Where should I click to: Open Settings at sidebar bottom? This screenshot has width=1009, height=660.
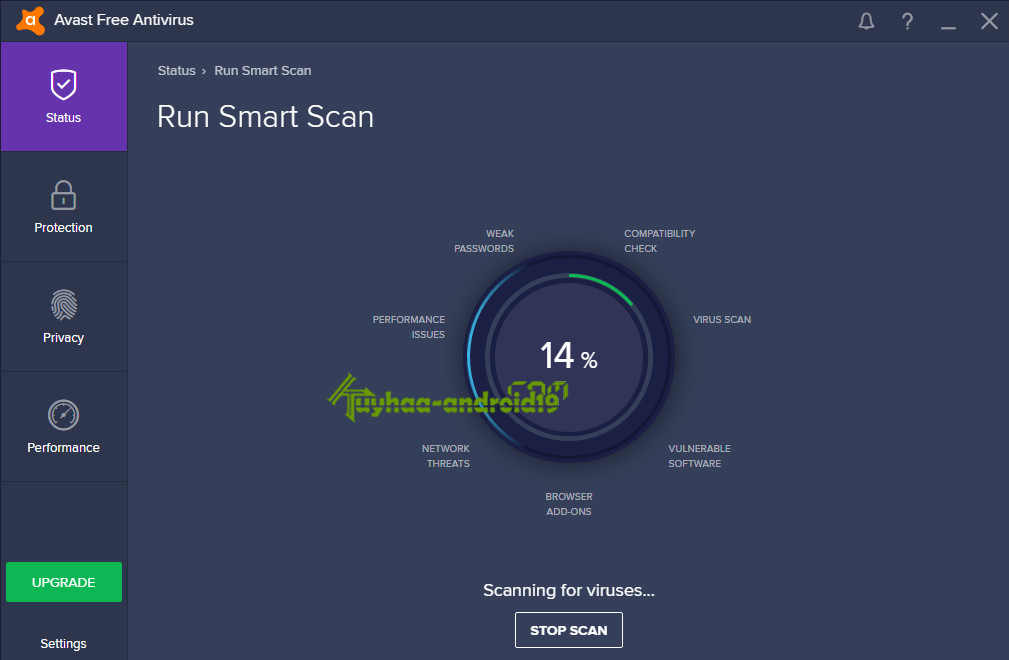63,644
